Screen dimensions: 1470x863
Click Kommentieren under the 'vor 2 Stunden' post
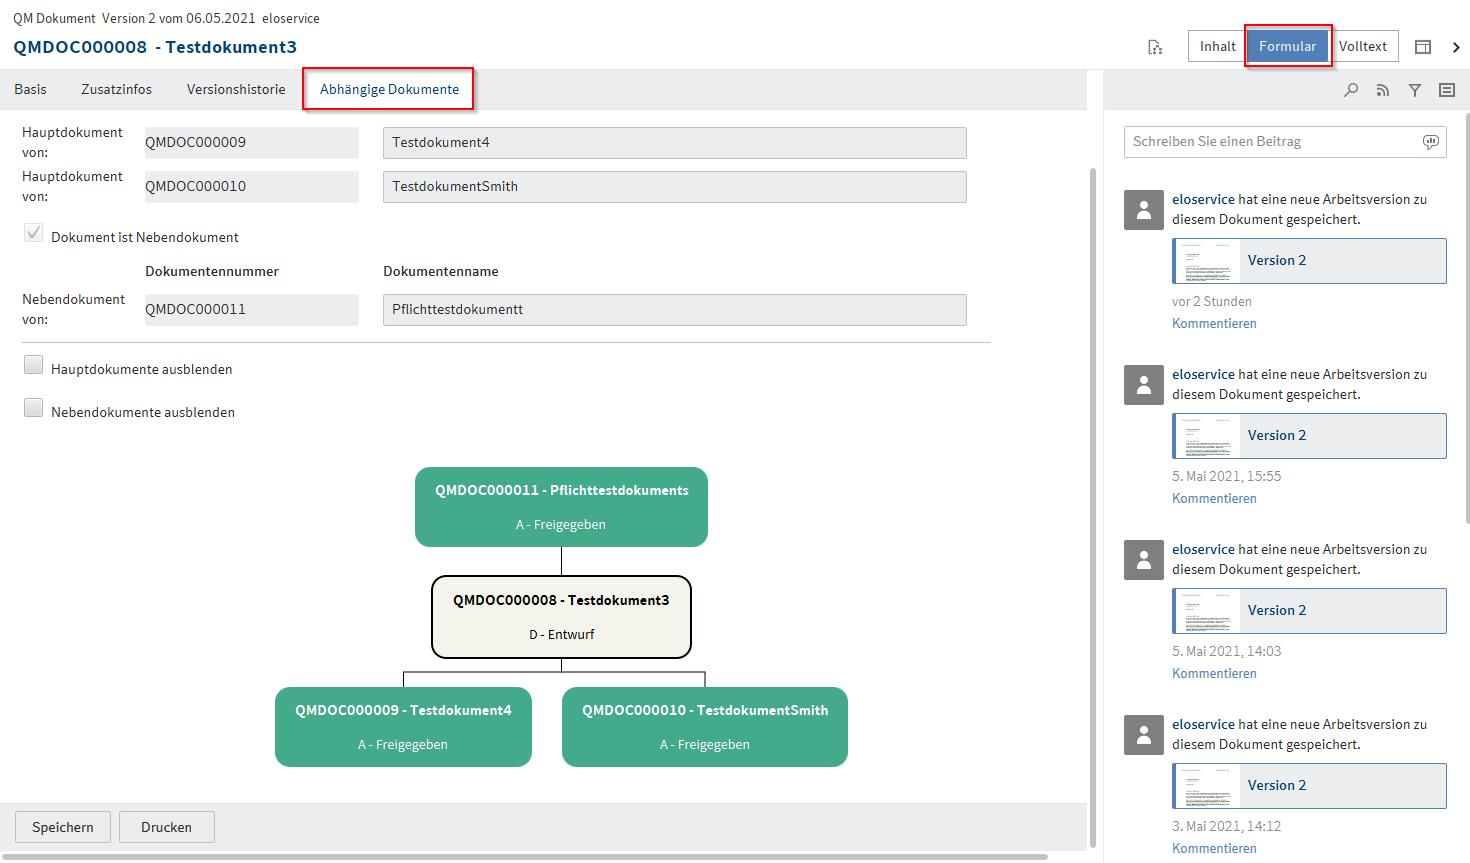click(1214, 324)
